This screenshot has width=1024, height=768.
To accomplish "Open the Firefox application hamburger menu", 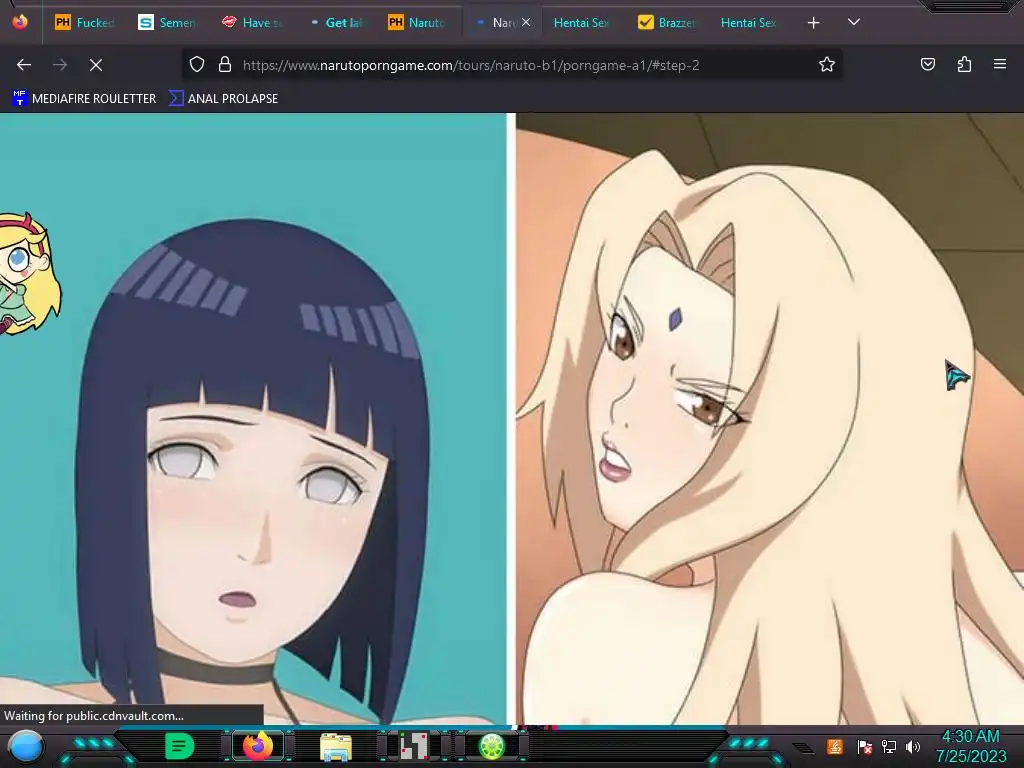I will point(1000,64).
